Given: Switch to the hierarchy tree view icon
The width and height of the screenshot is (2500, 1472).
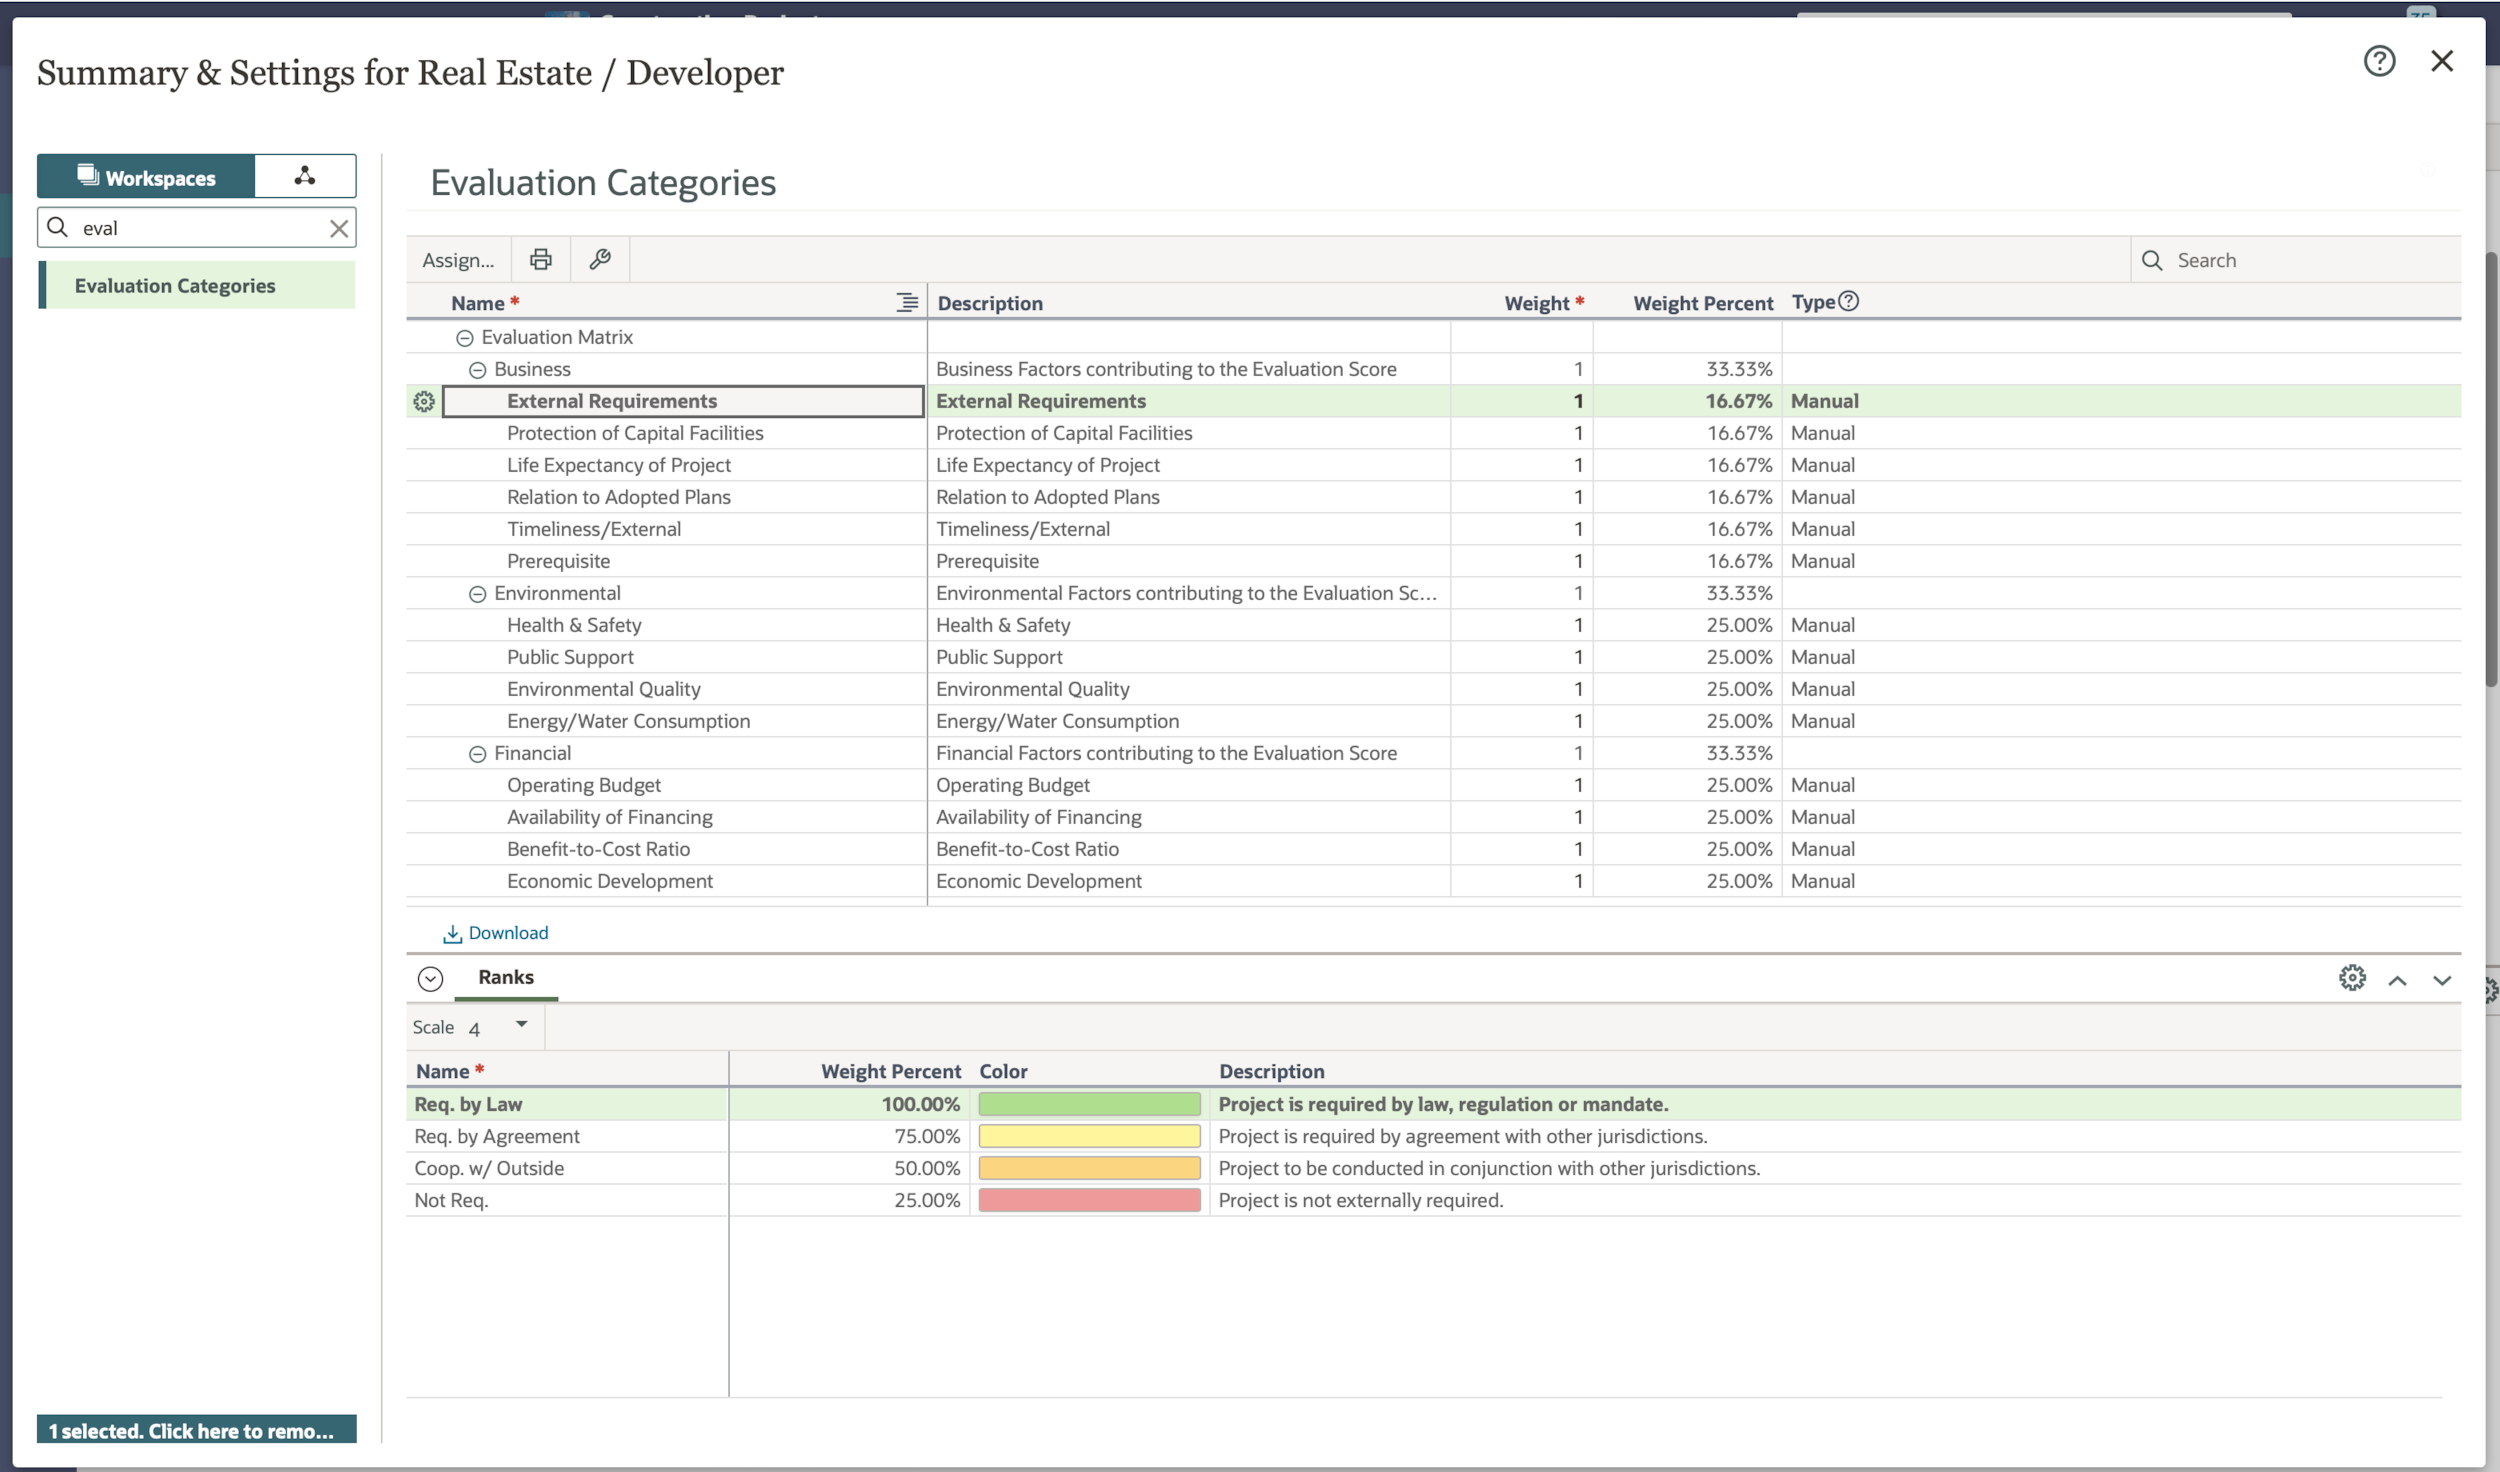Looking at the screenshot, I should [305, 177].
